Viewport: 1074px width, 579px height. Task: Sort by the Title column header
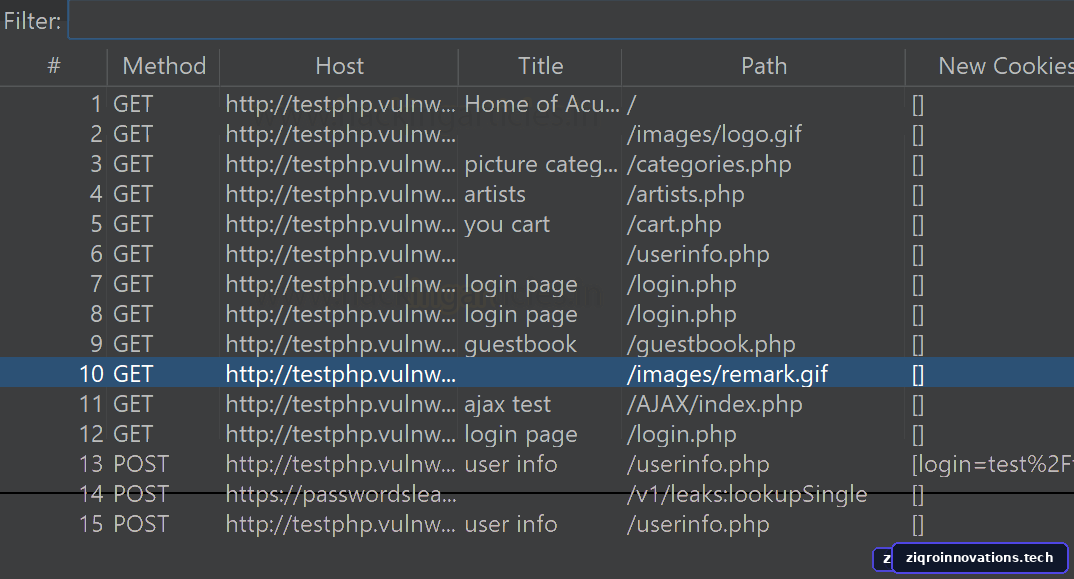pyautogui.click(x=540, y=66)
